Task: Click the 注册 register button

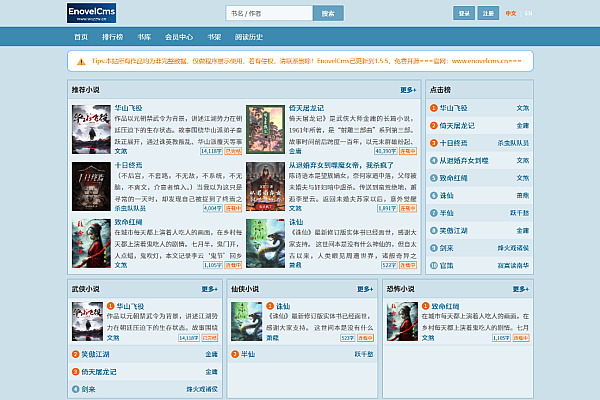Action: pyautogui.click(x=488, y=13)
